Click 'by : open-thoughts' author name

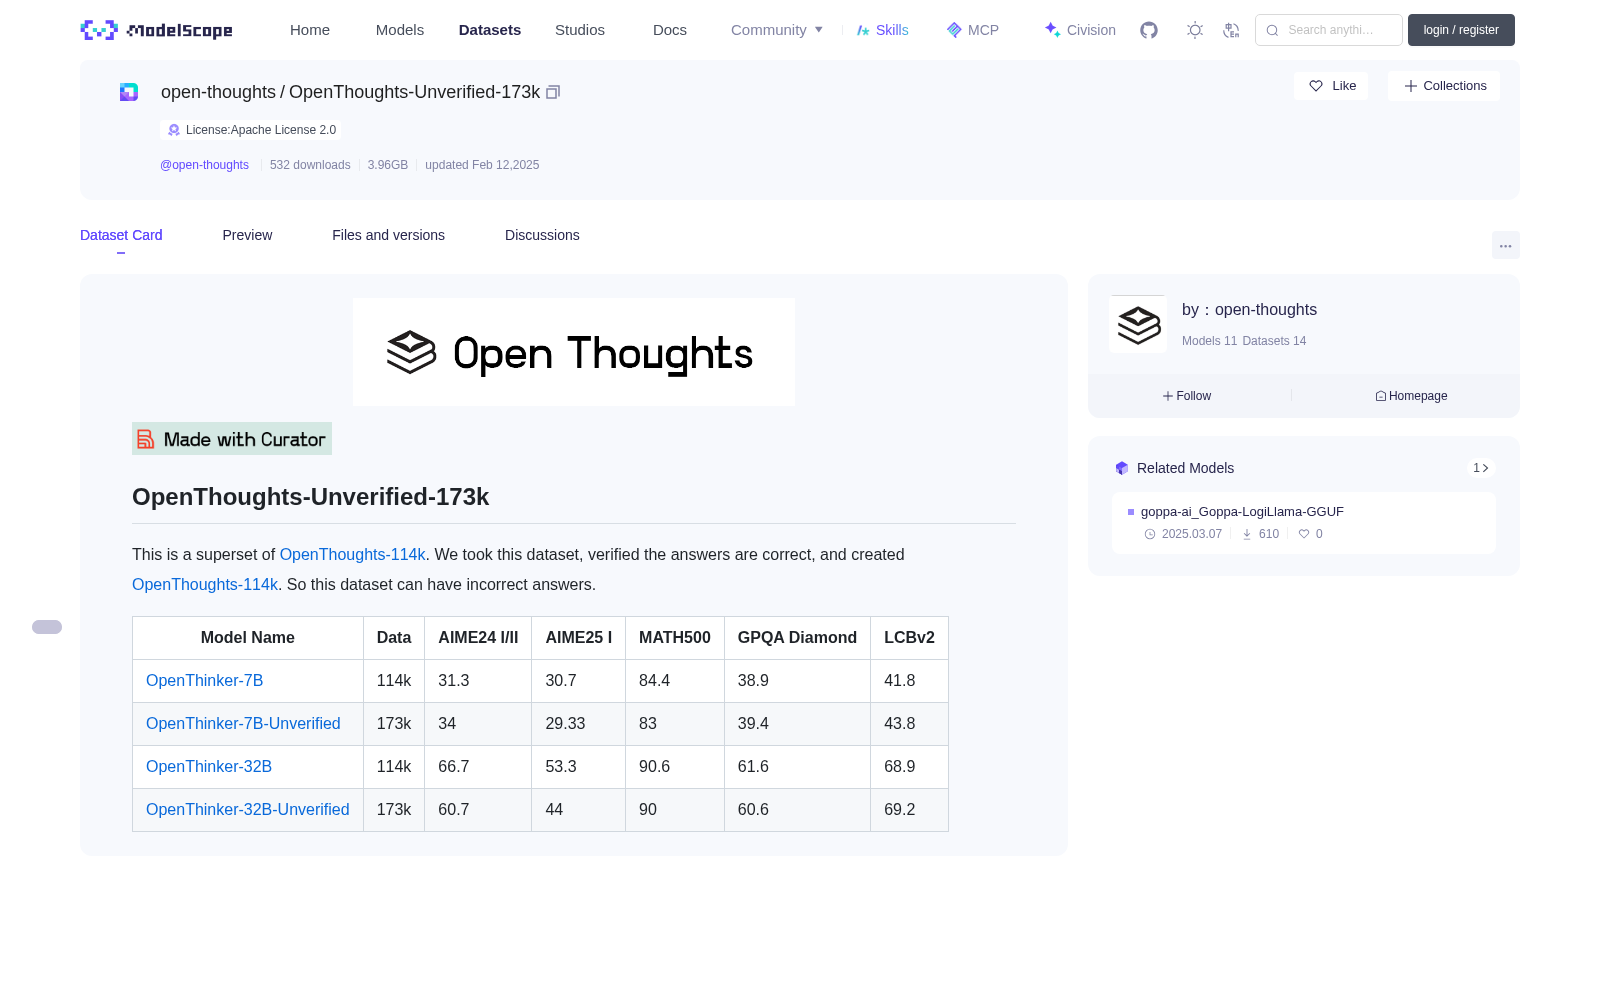pos(1249,310)
